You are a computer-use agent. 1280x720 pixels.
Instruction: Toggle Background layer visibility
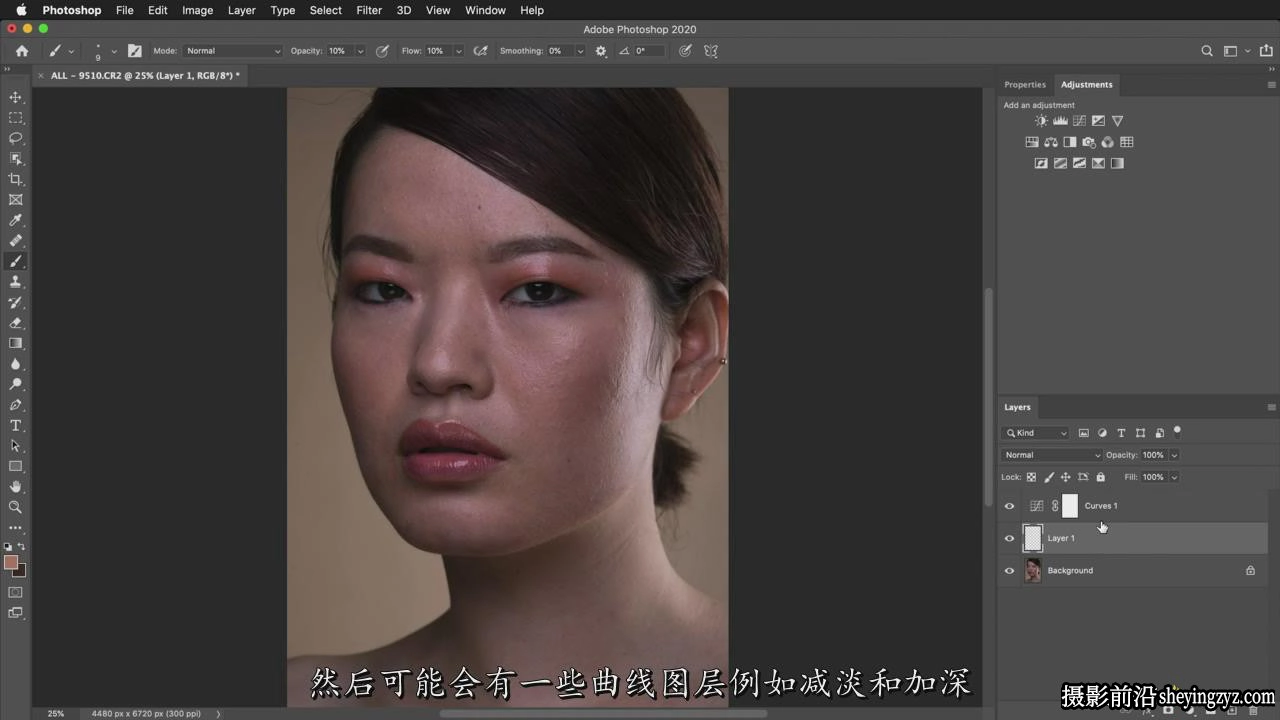pos(1009,571)
